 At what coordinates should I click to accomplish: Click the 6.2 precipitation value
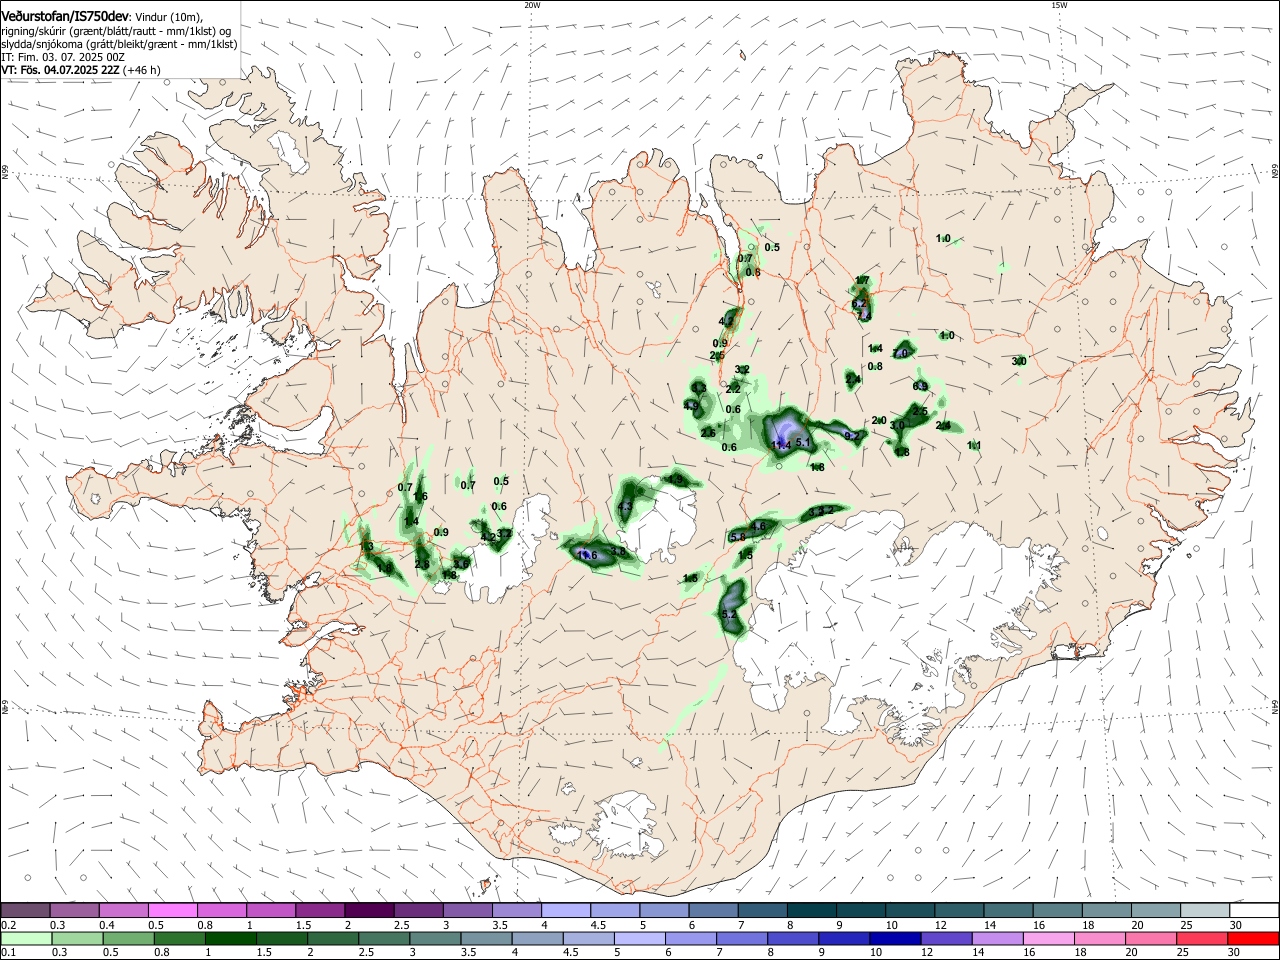[859, 304]
